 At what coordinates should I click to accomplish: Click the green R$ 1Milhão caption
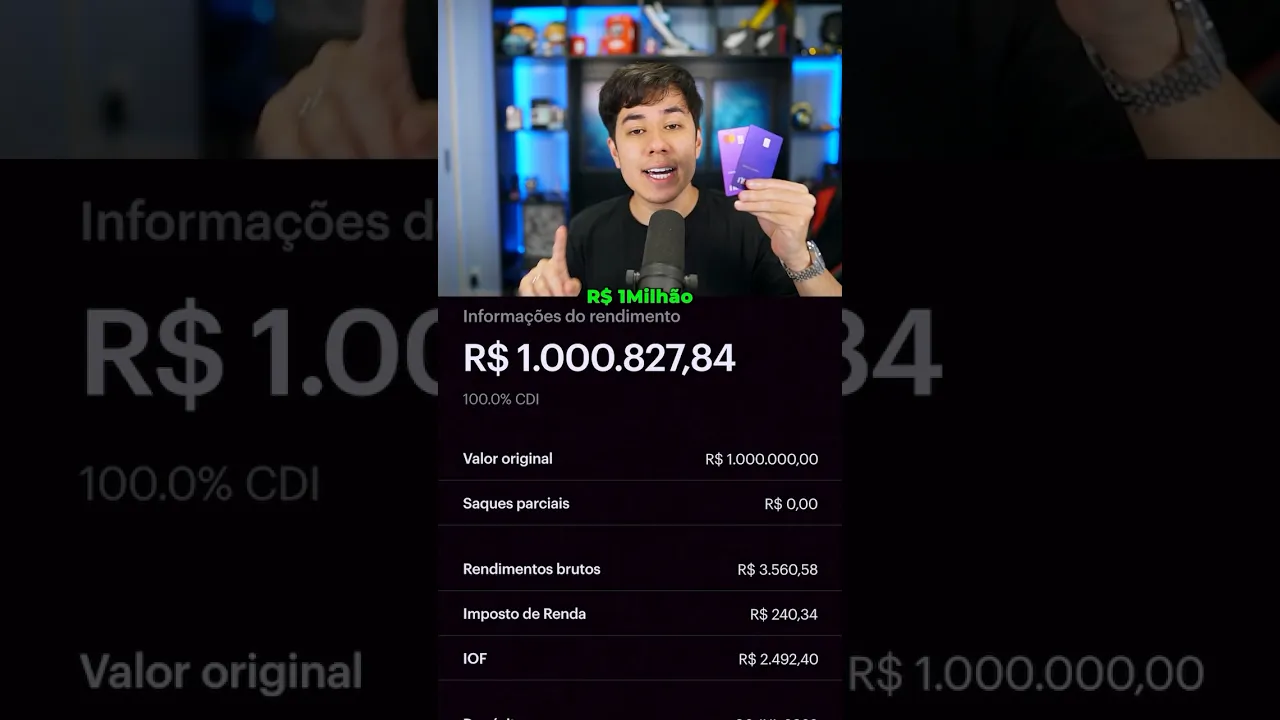coord(639,297)
